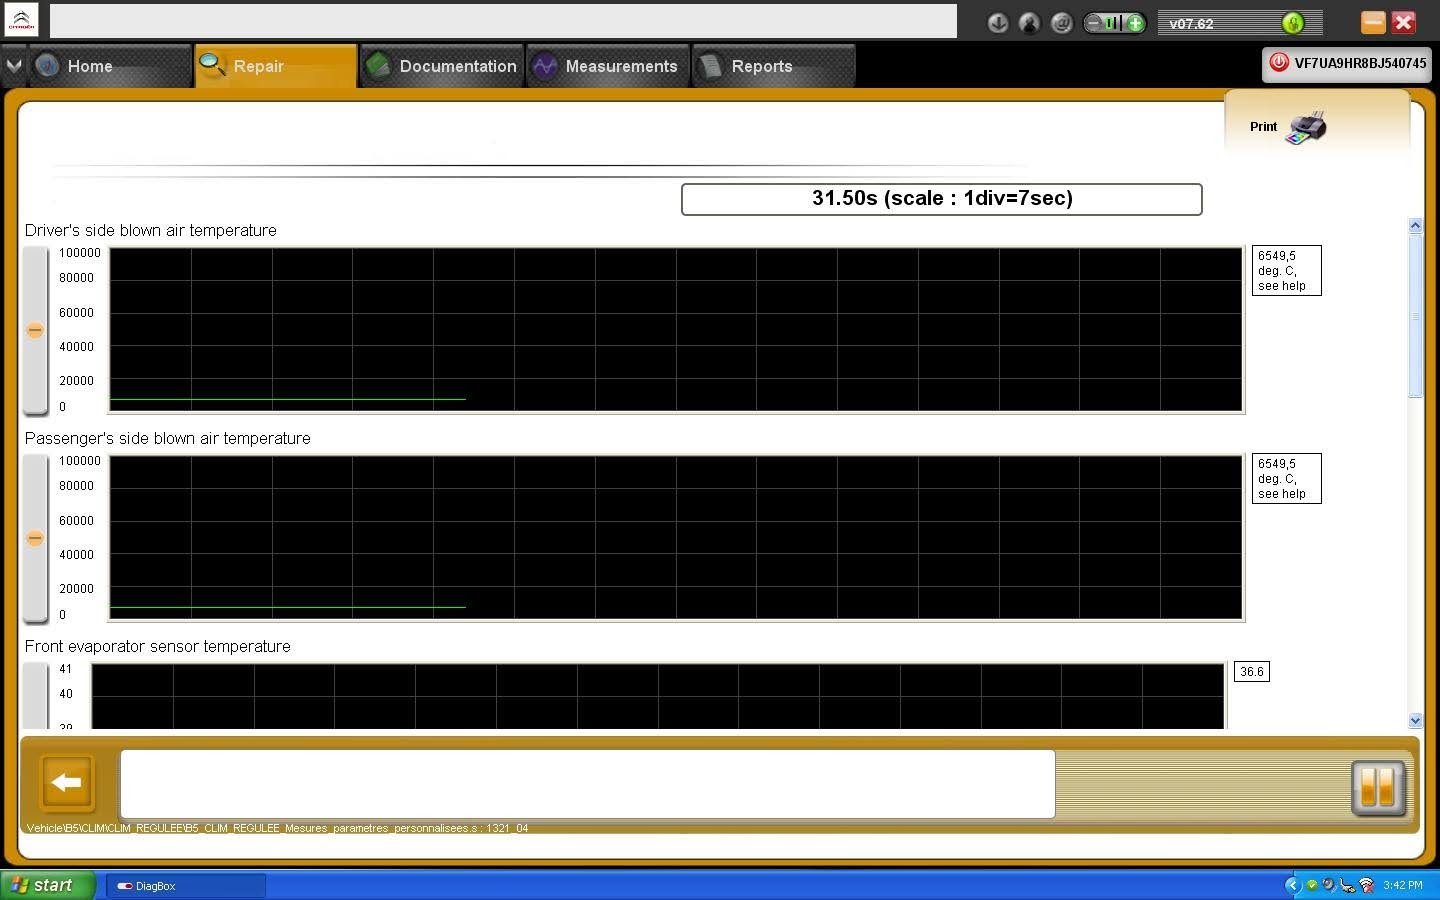The image size is (1440, 900).
Task: Click the green plus zoom button
Action: pyautogui.click(x=1135, y=22)
